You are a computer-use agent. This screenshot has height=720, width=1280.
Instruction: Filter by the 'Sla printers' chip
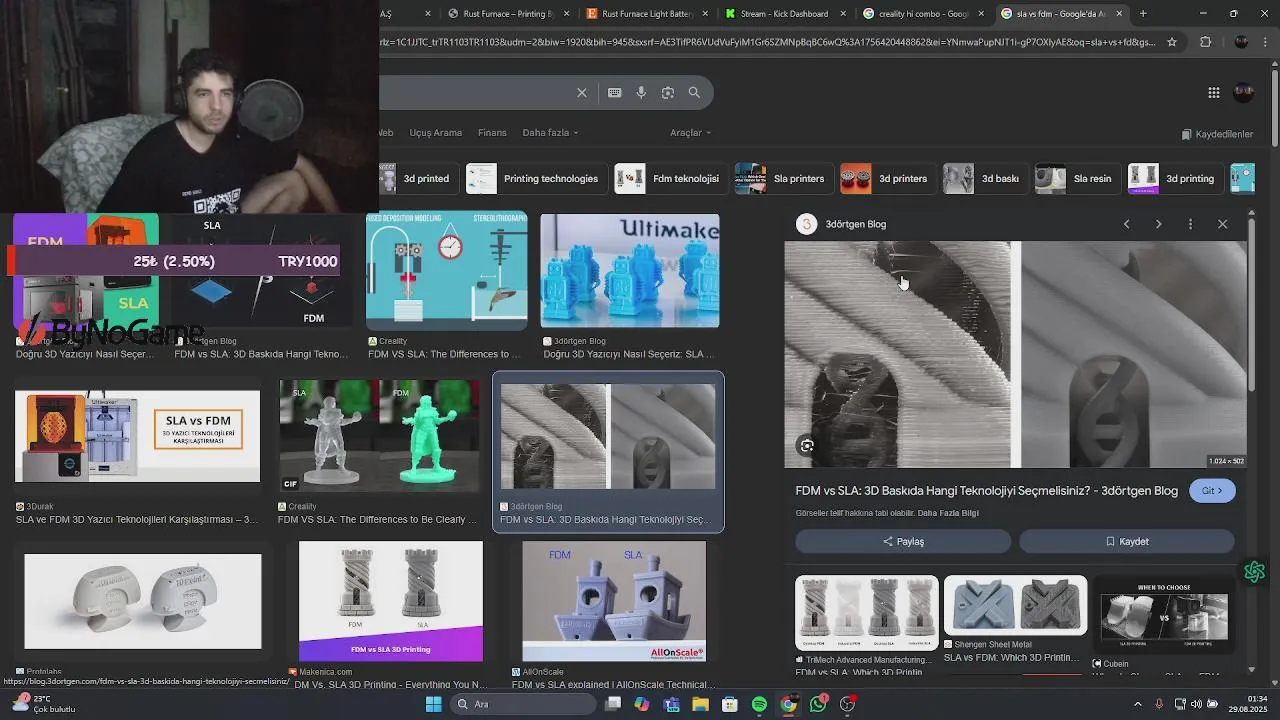click(782, 179)
